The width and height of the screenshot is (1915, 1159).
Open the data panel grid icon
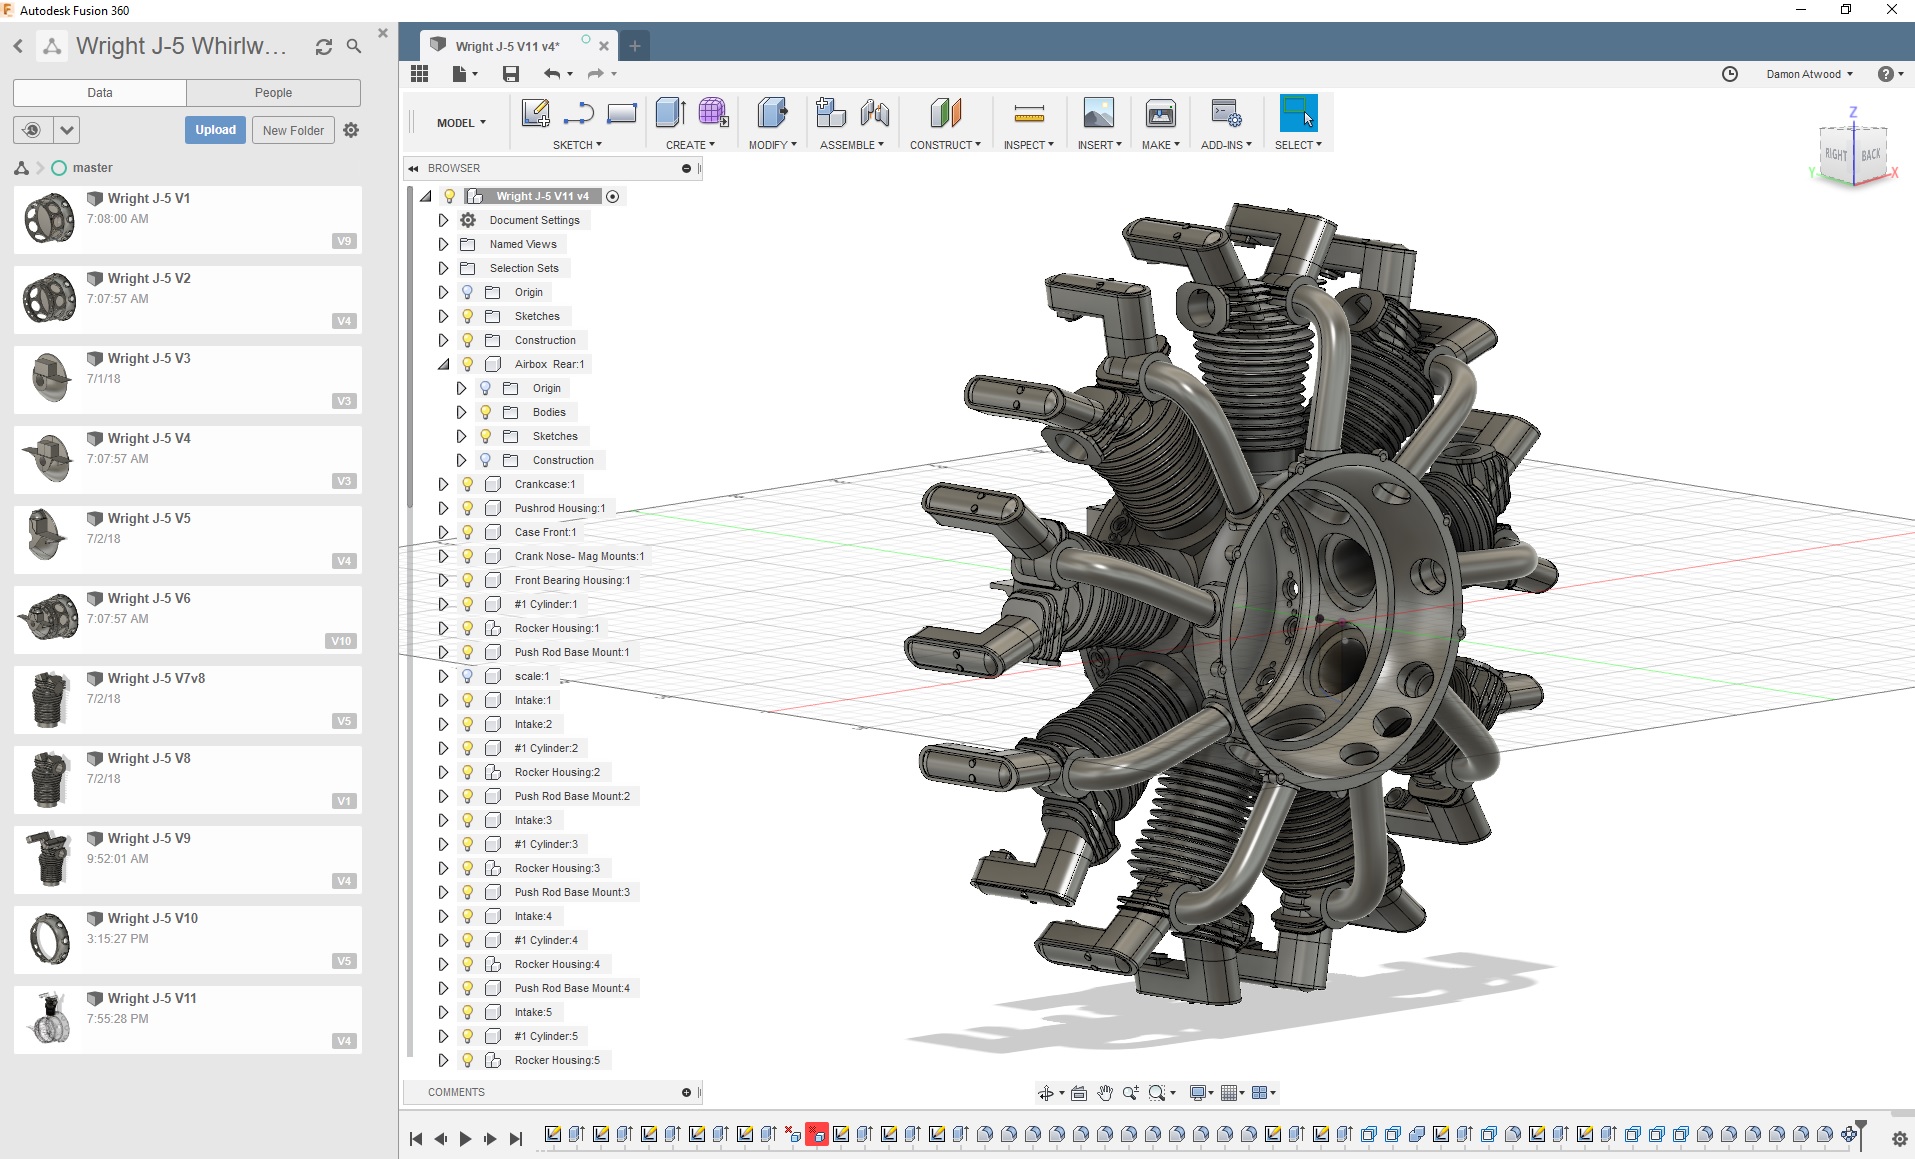419,73
